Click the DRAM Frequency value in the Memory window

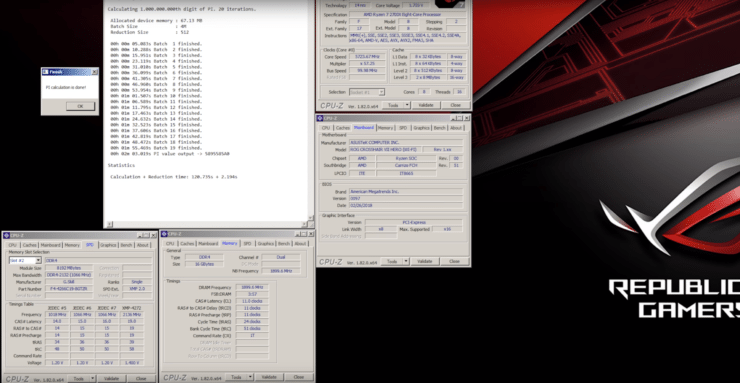point(252,287)
